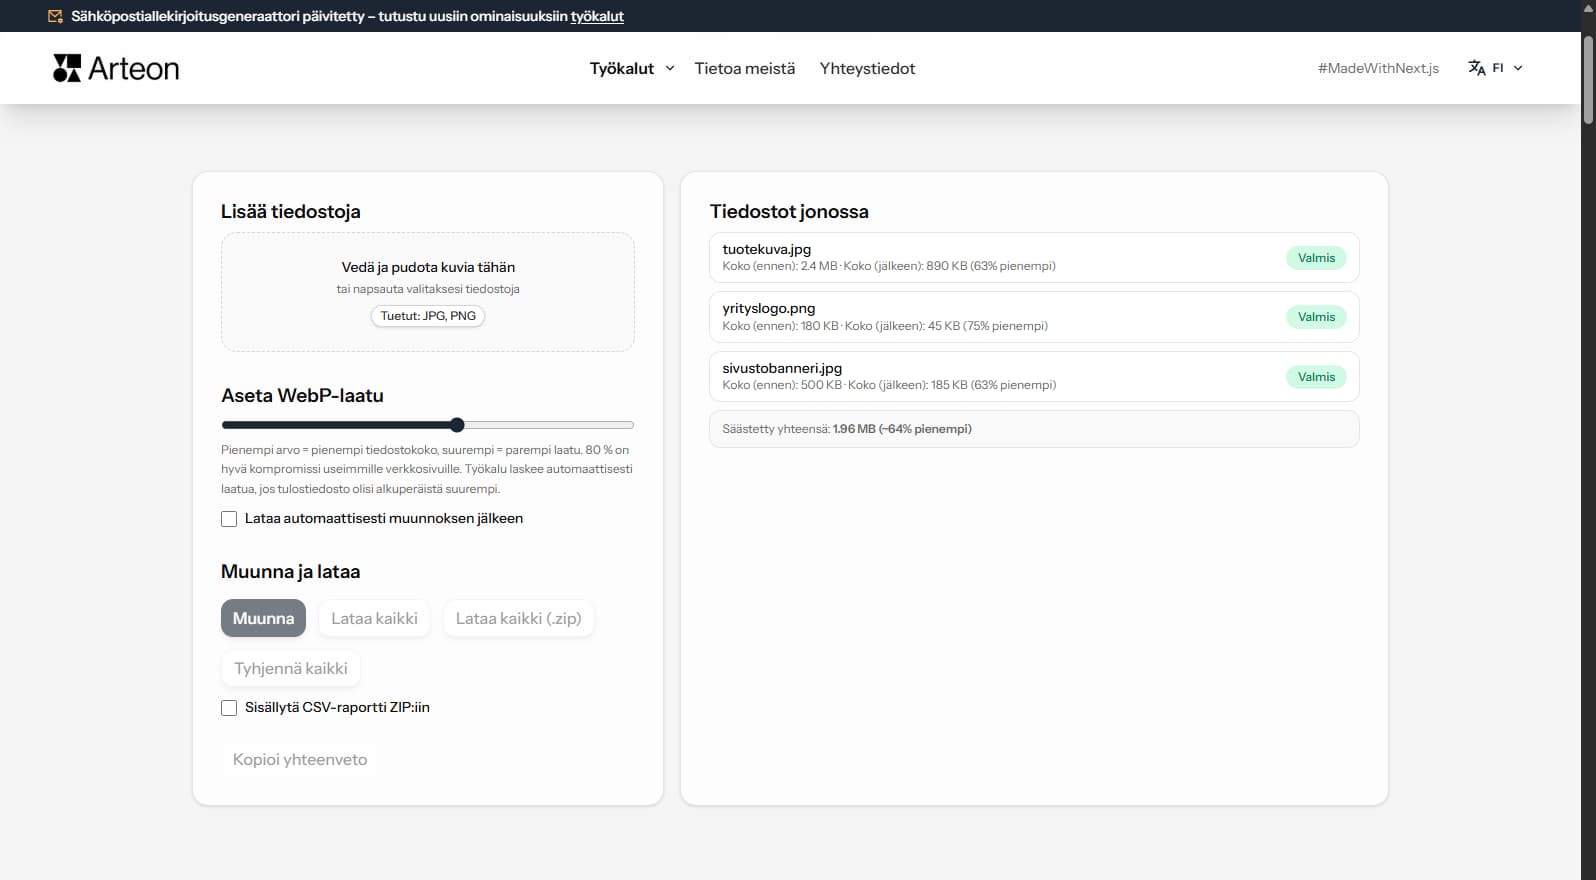Check Sisällytä CSV-raportti ZIP:iin option

tap(229, 708)
